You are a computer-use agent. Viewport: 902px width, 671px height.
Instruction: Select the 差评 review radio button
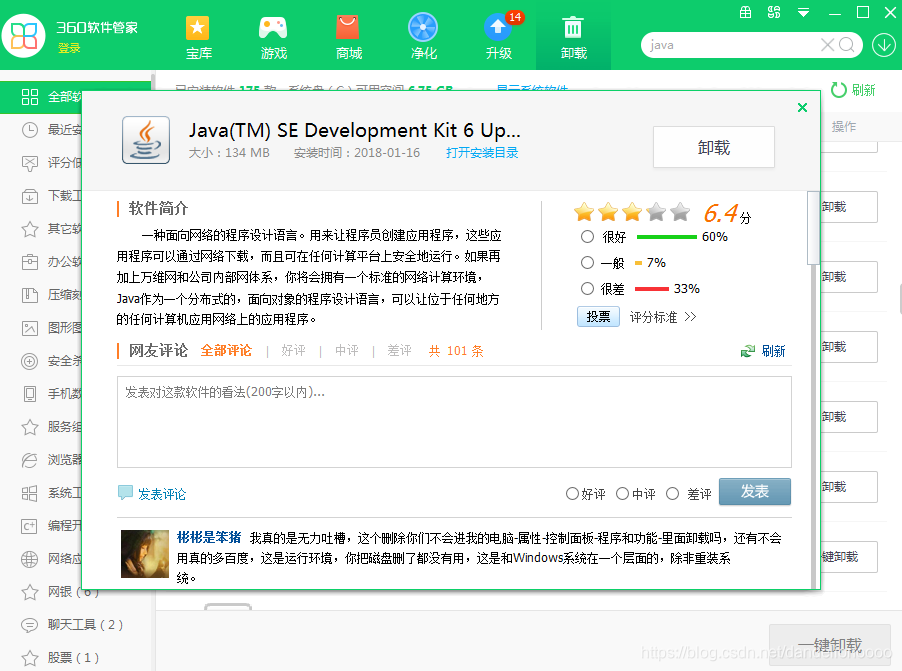[672, 493]
